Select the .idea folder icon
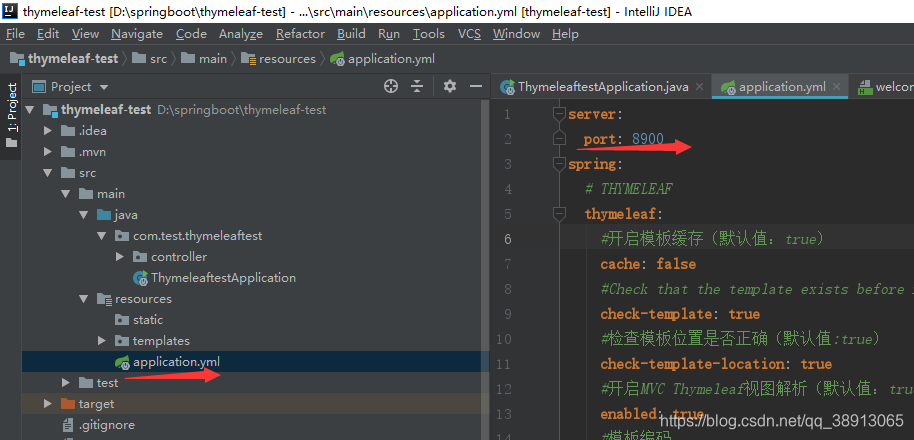 click(x=68, y=131)
